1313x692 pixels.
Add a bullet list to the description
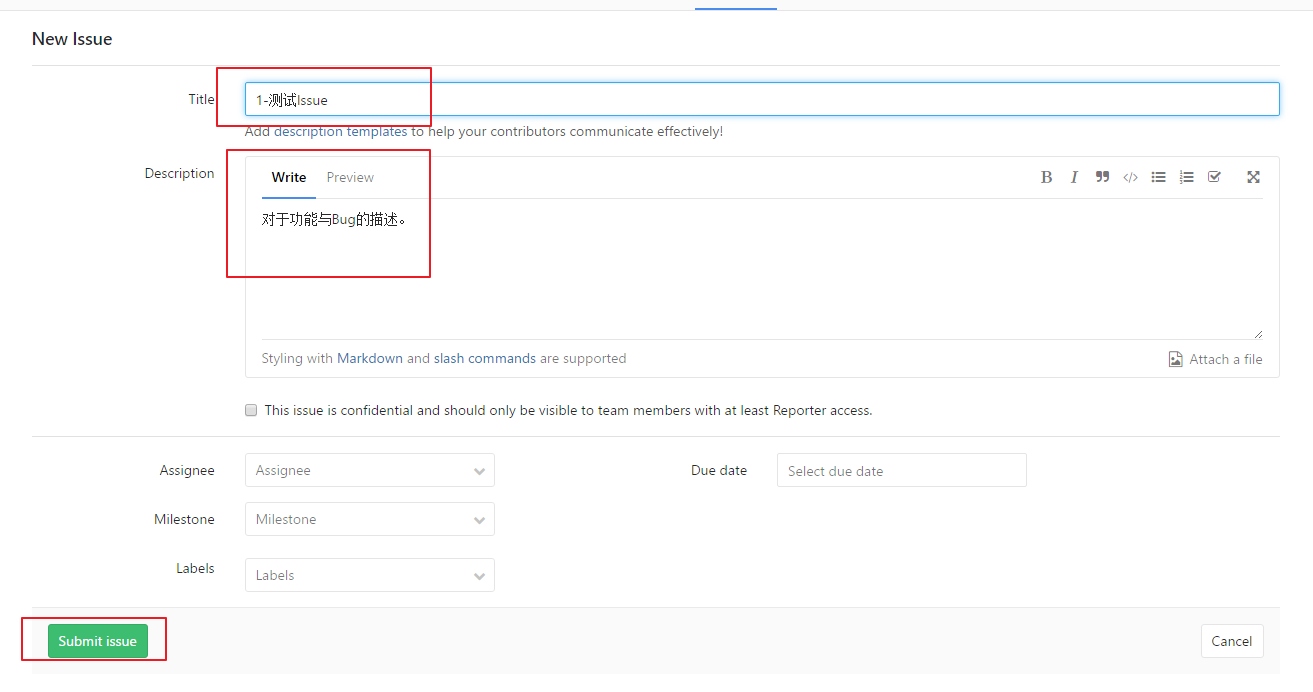click(1158, 177)
